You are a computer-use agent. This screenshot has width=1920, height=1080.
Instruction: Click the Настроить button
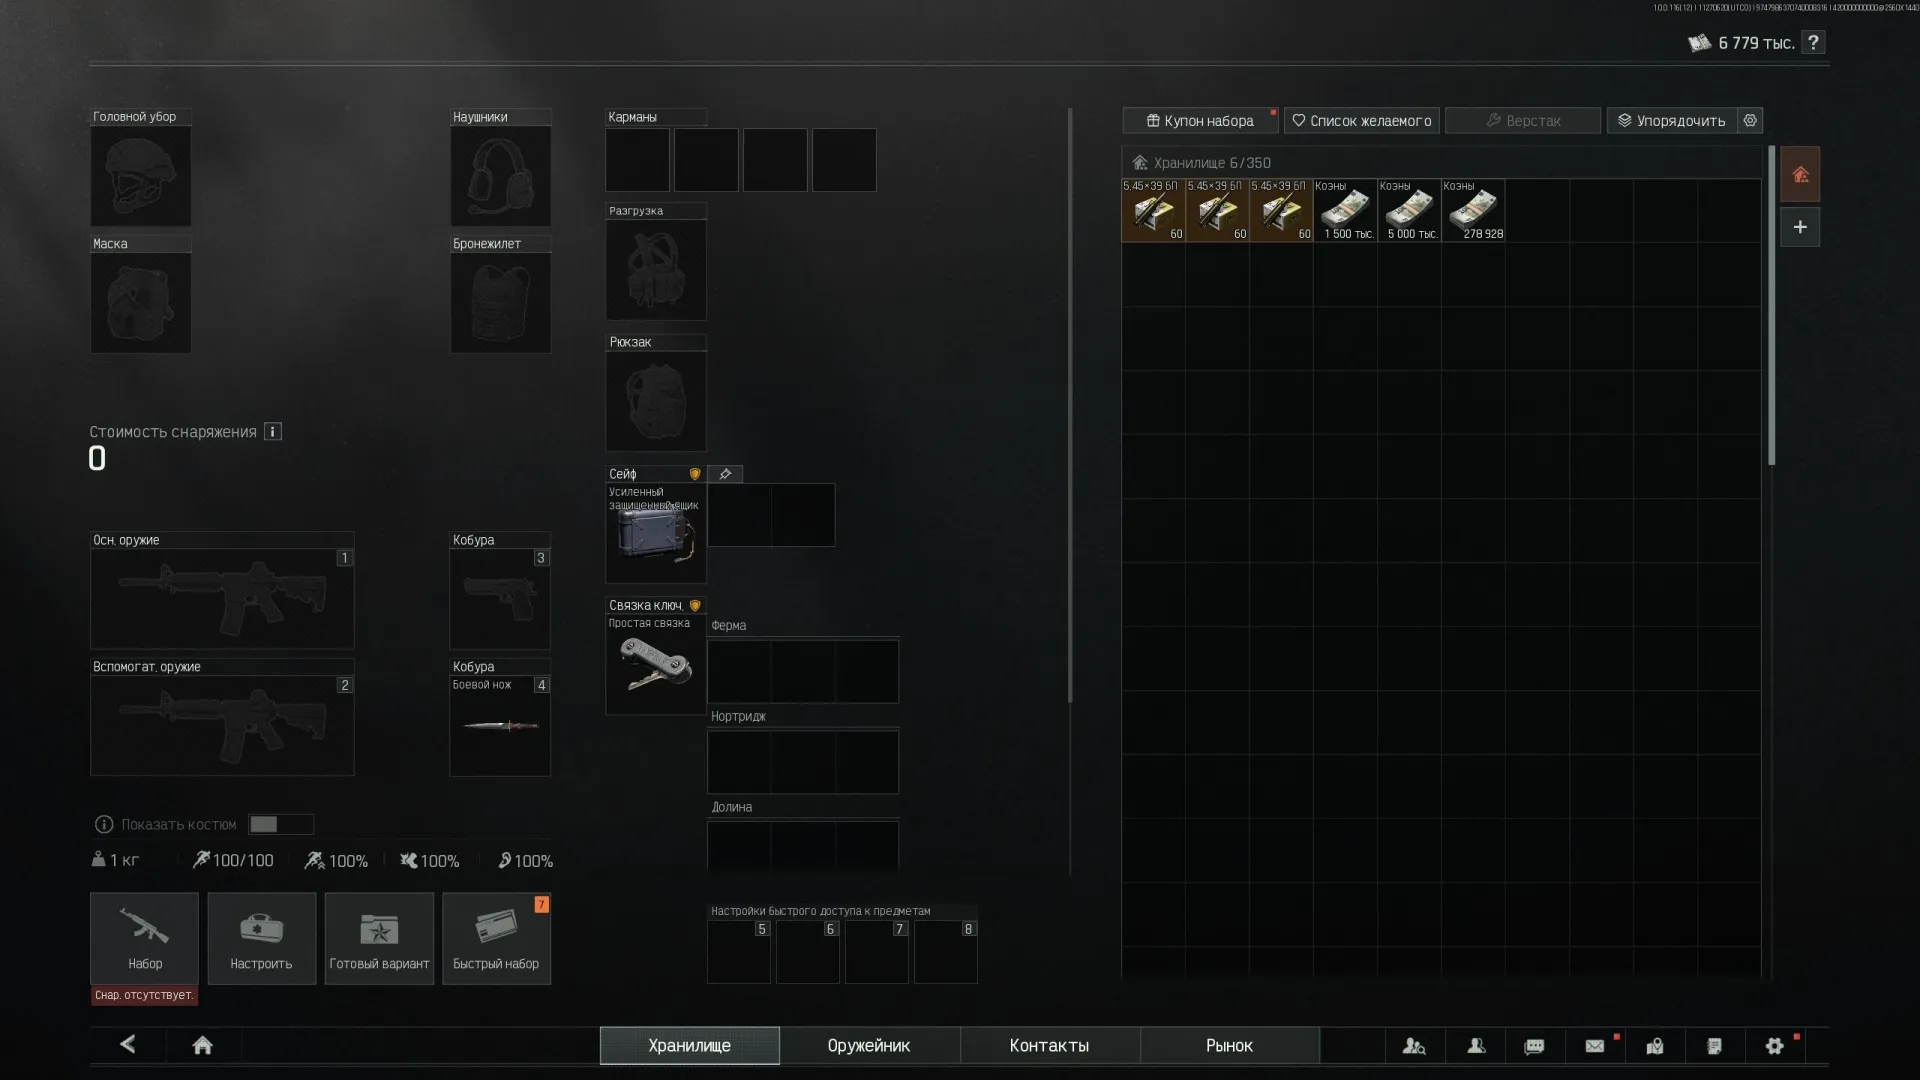click(262, 938)
